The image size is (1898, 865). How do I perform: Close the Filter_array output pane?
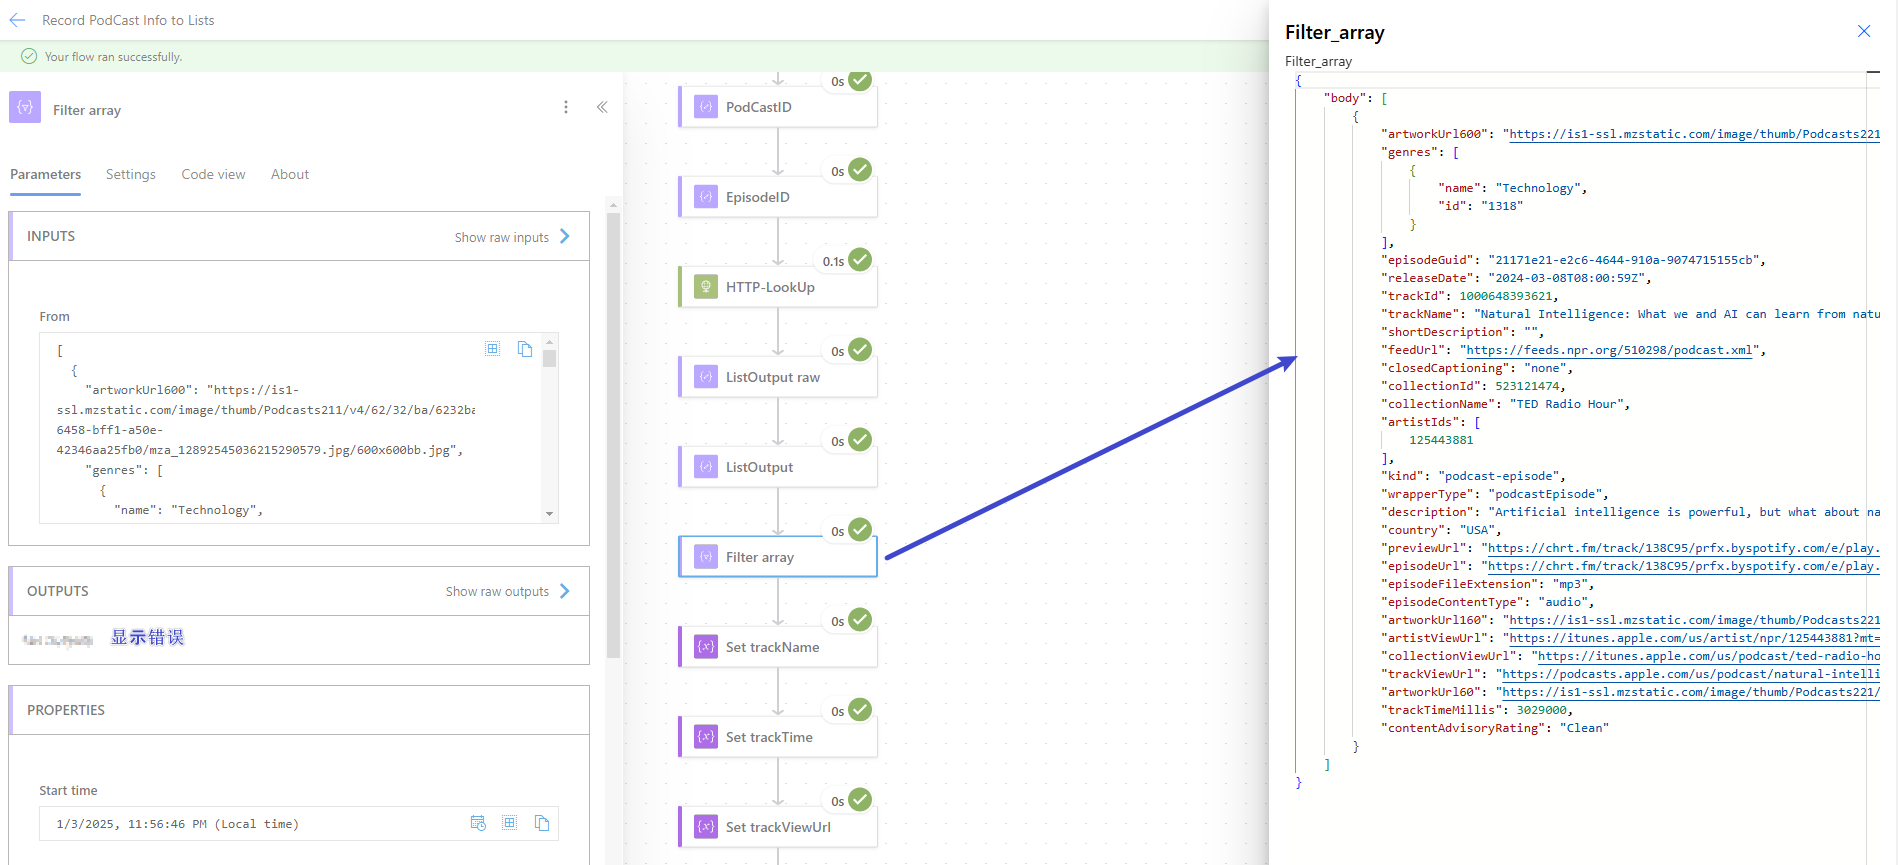pyautogui.click(x=1864, y=31)
